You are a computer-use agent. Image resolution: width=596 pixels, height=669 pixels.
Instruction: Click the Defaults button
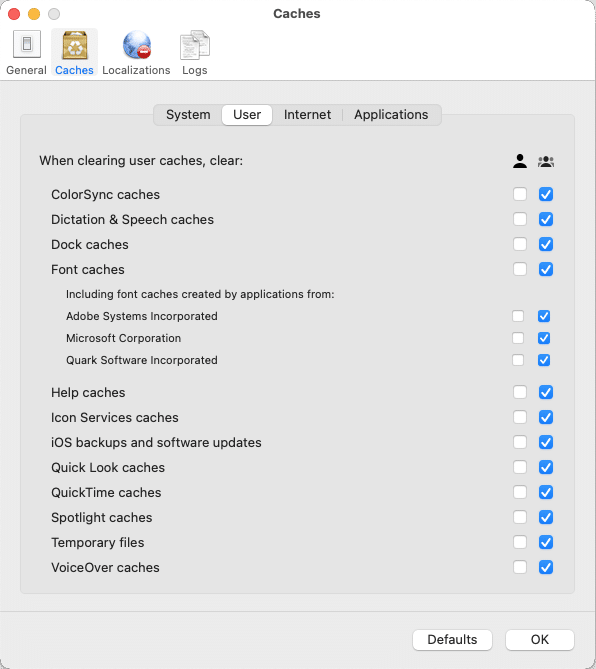point(452,640)
